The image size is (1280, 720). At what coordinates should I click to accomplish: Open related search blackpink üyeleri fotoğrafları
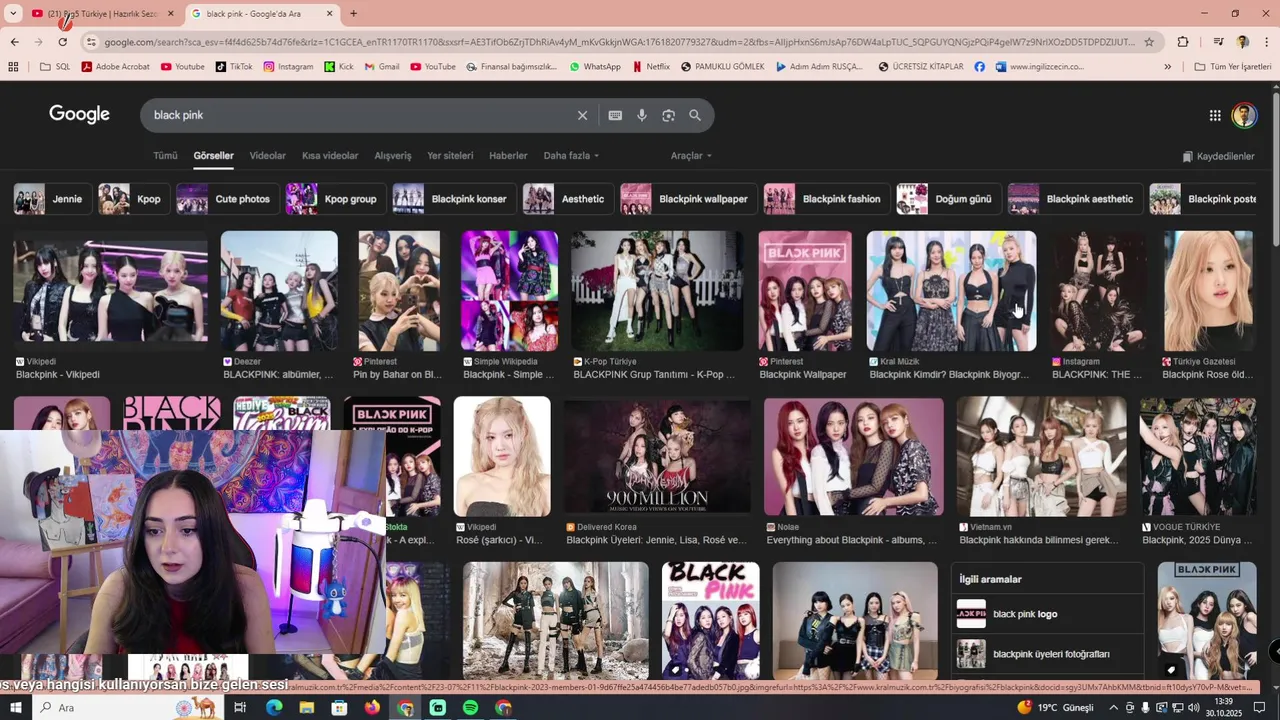click(x=1047, y=654)
